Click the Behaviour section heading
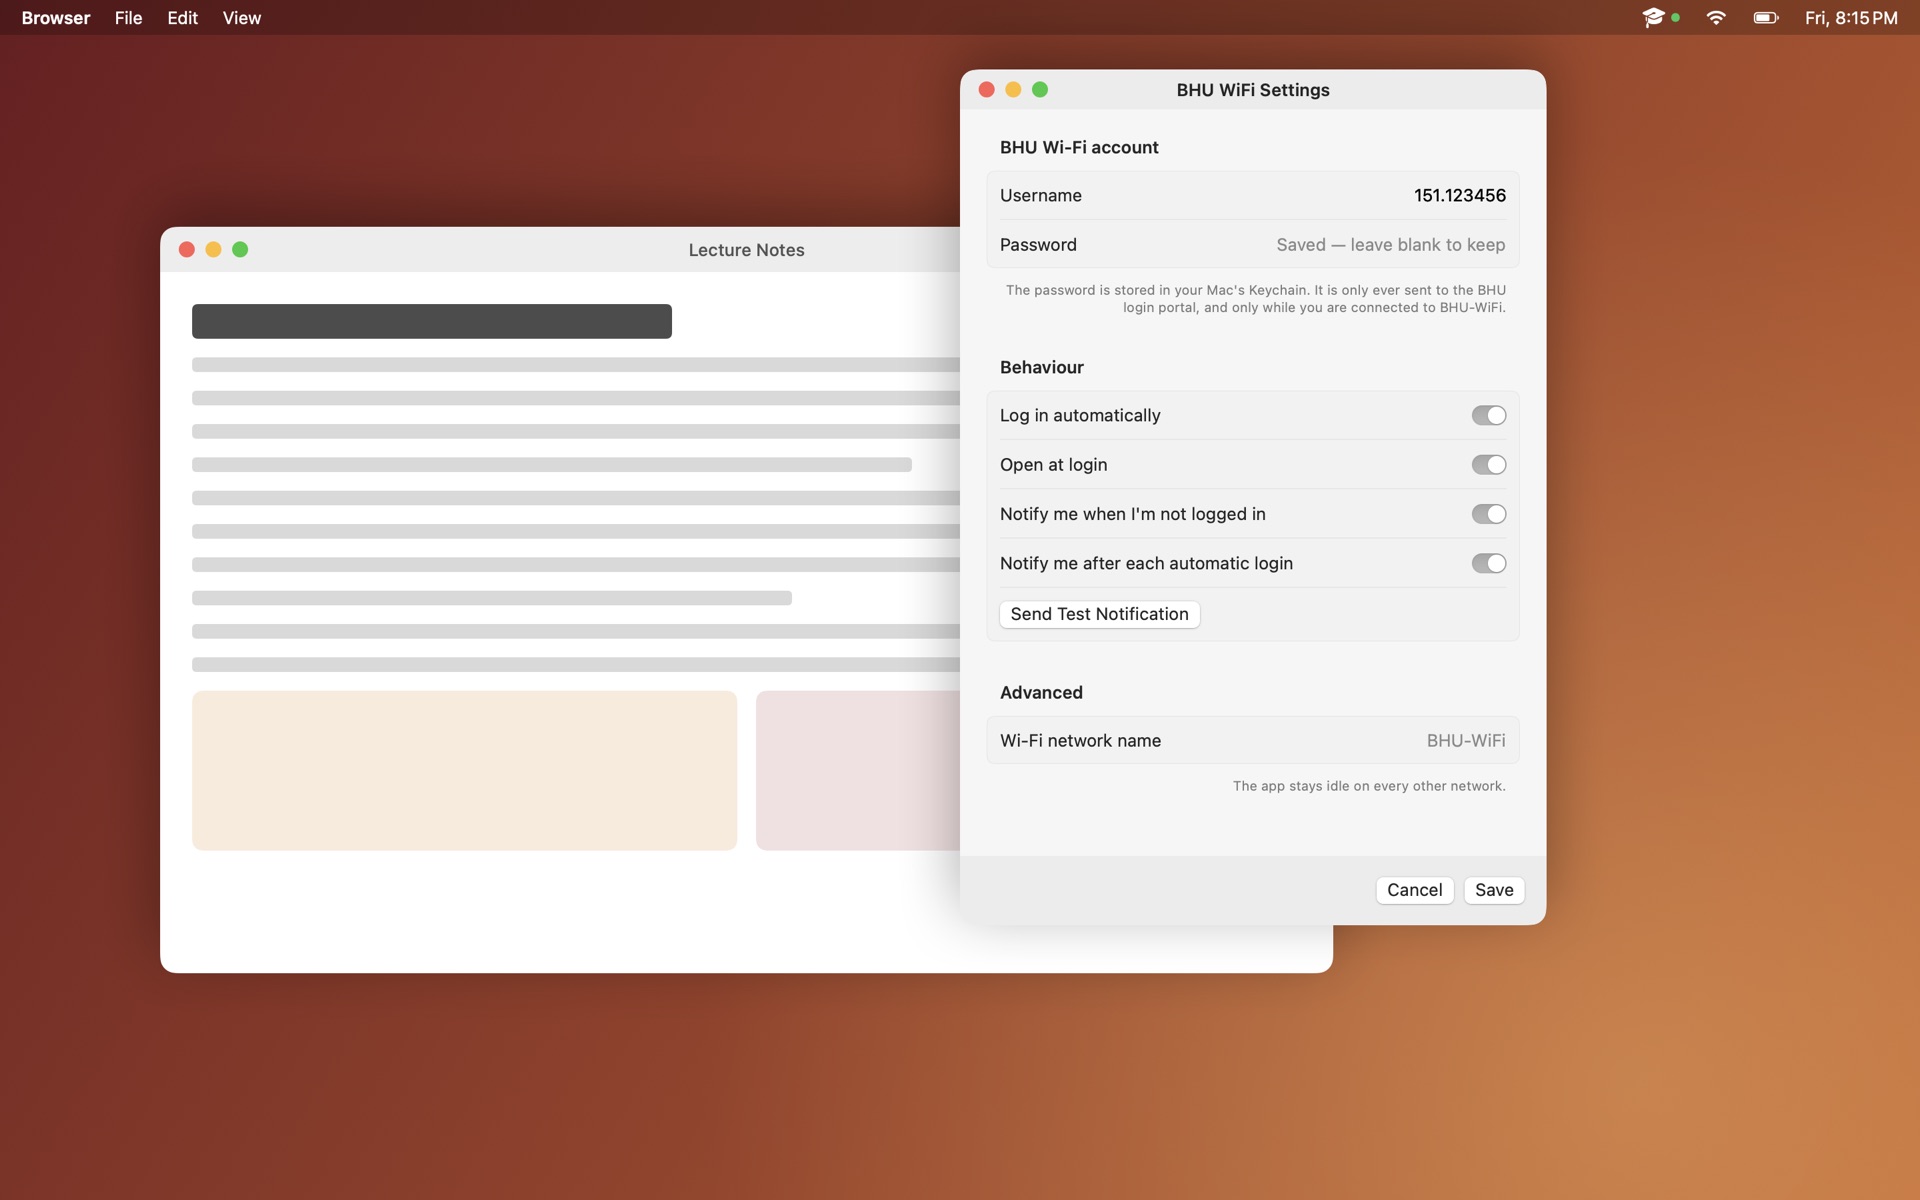Viewport: 1920px width, 1200px height. [1041, 367]
